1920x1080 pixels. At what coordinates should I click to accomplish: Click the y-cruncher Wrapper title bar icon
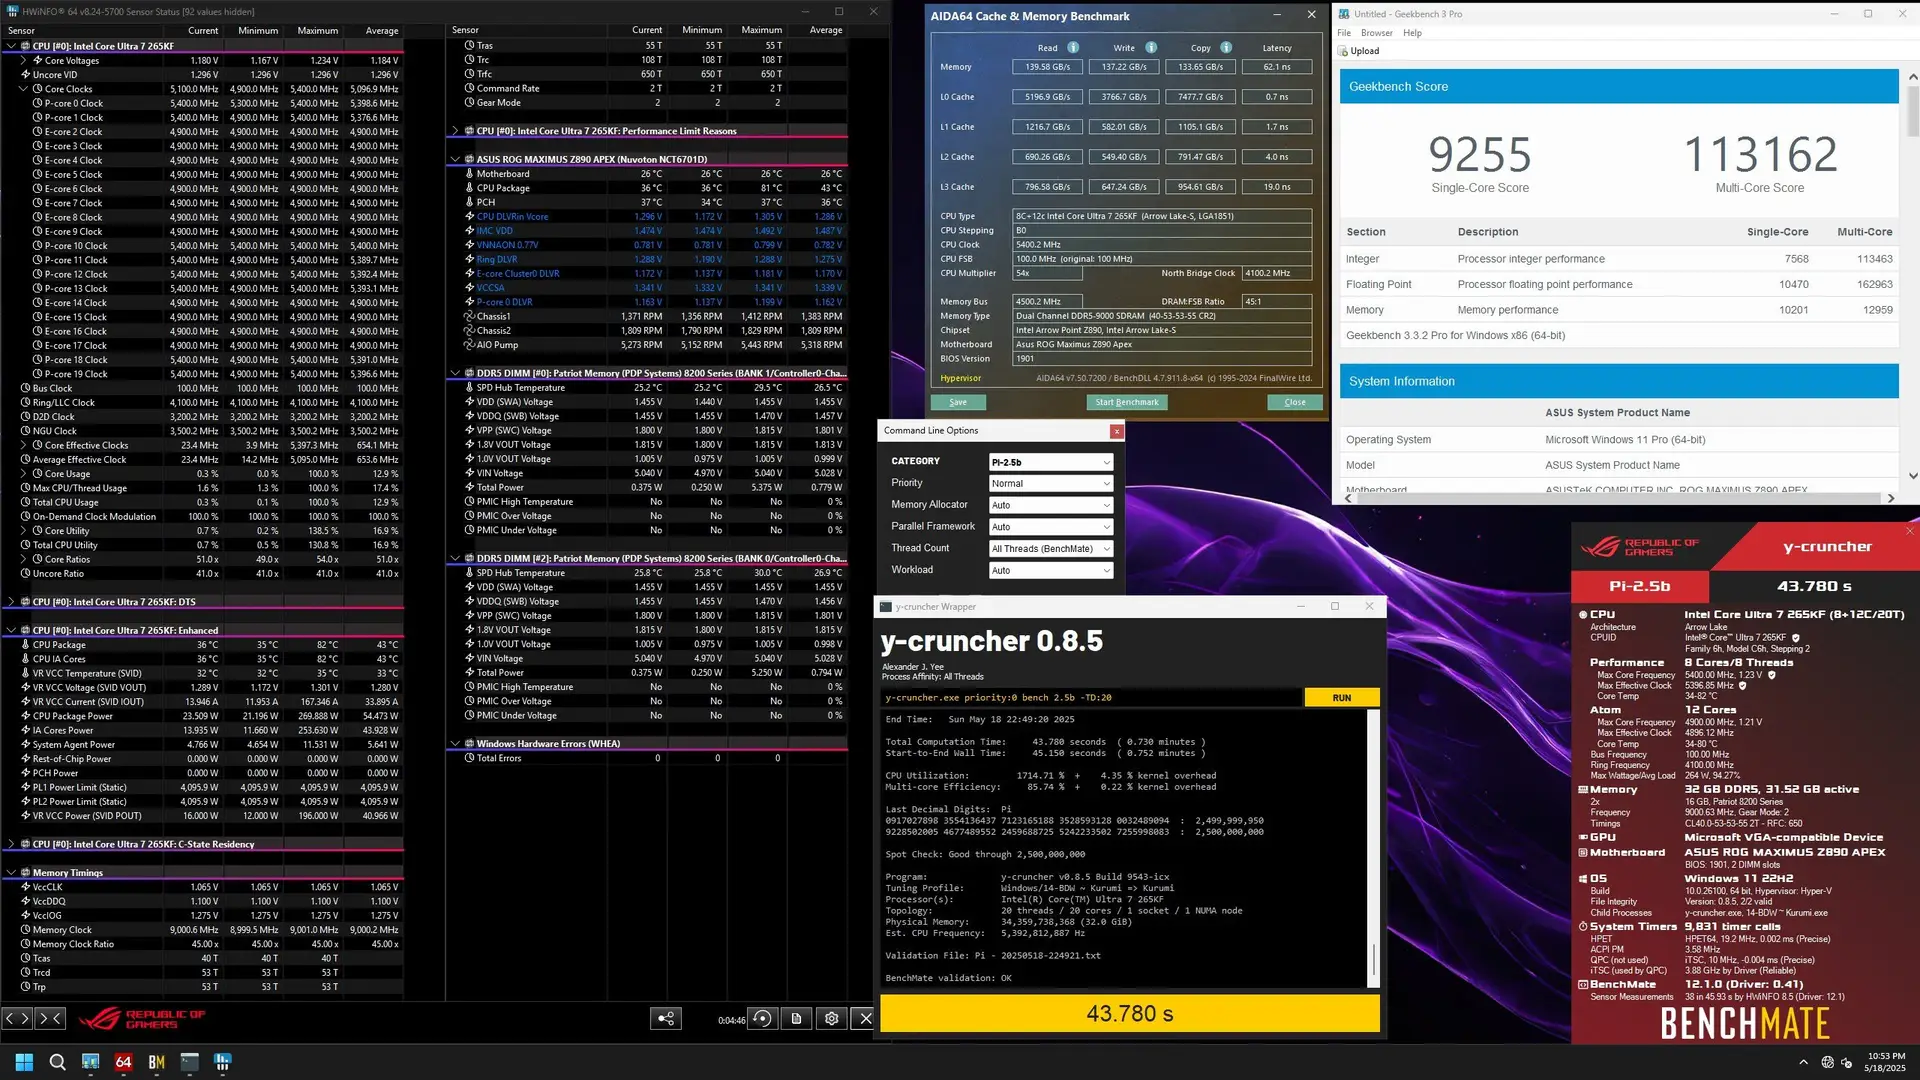(885, 607)
